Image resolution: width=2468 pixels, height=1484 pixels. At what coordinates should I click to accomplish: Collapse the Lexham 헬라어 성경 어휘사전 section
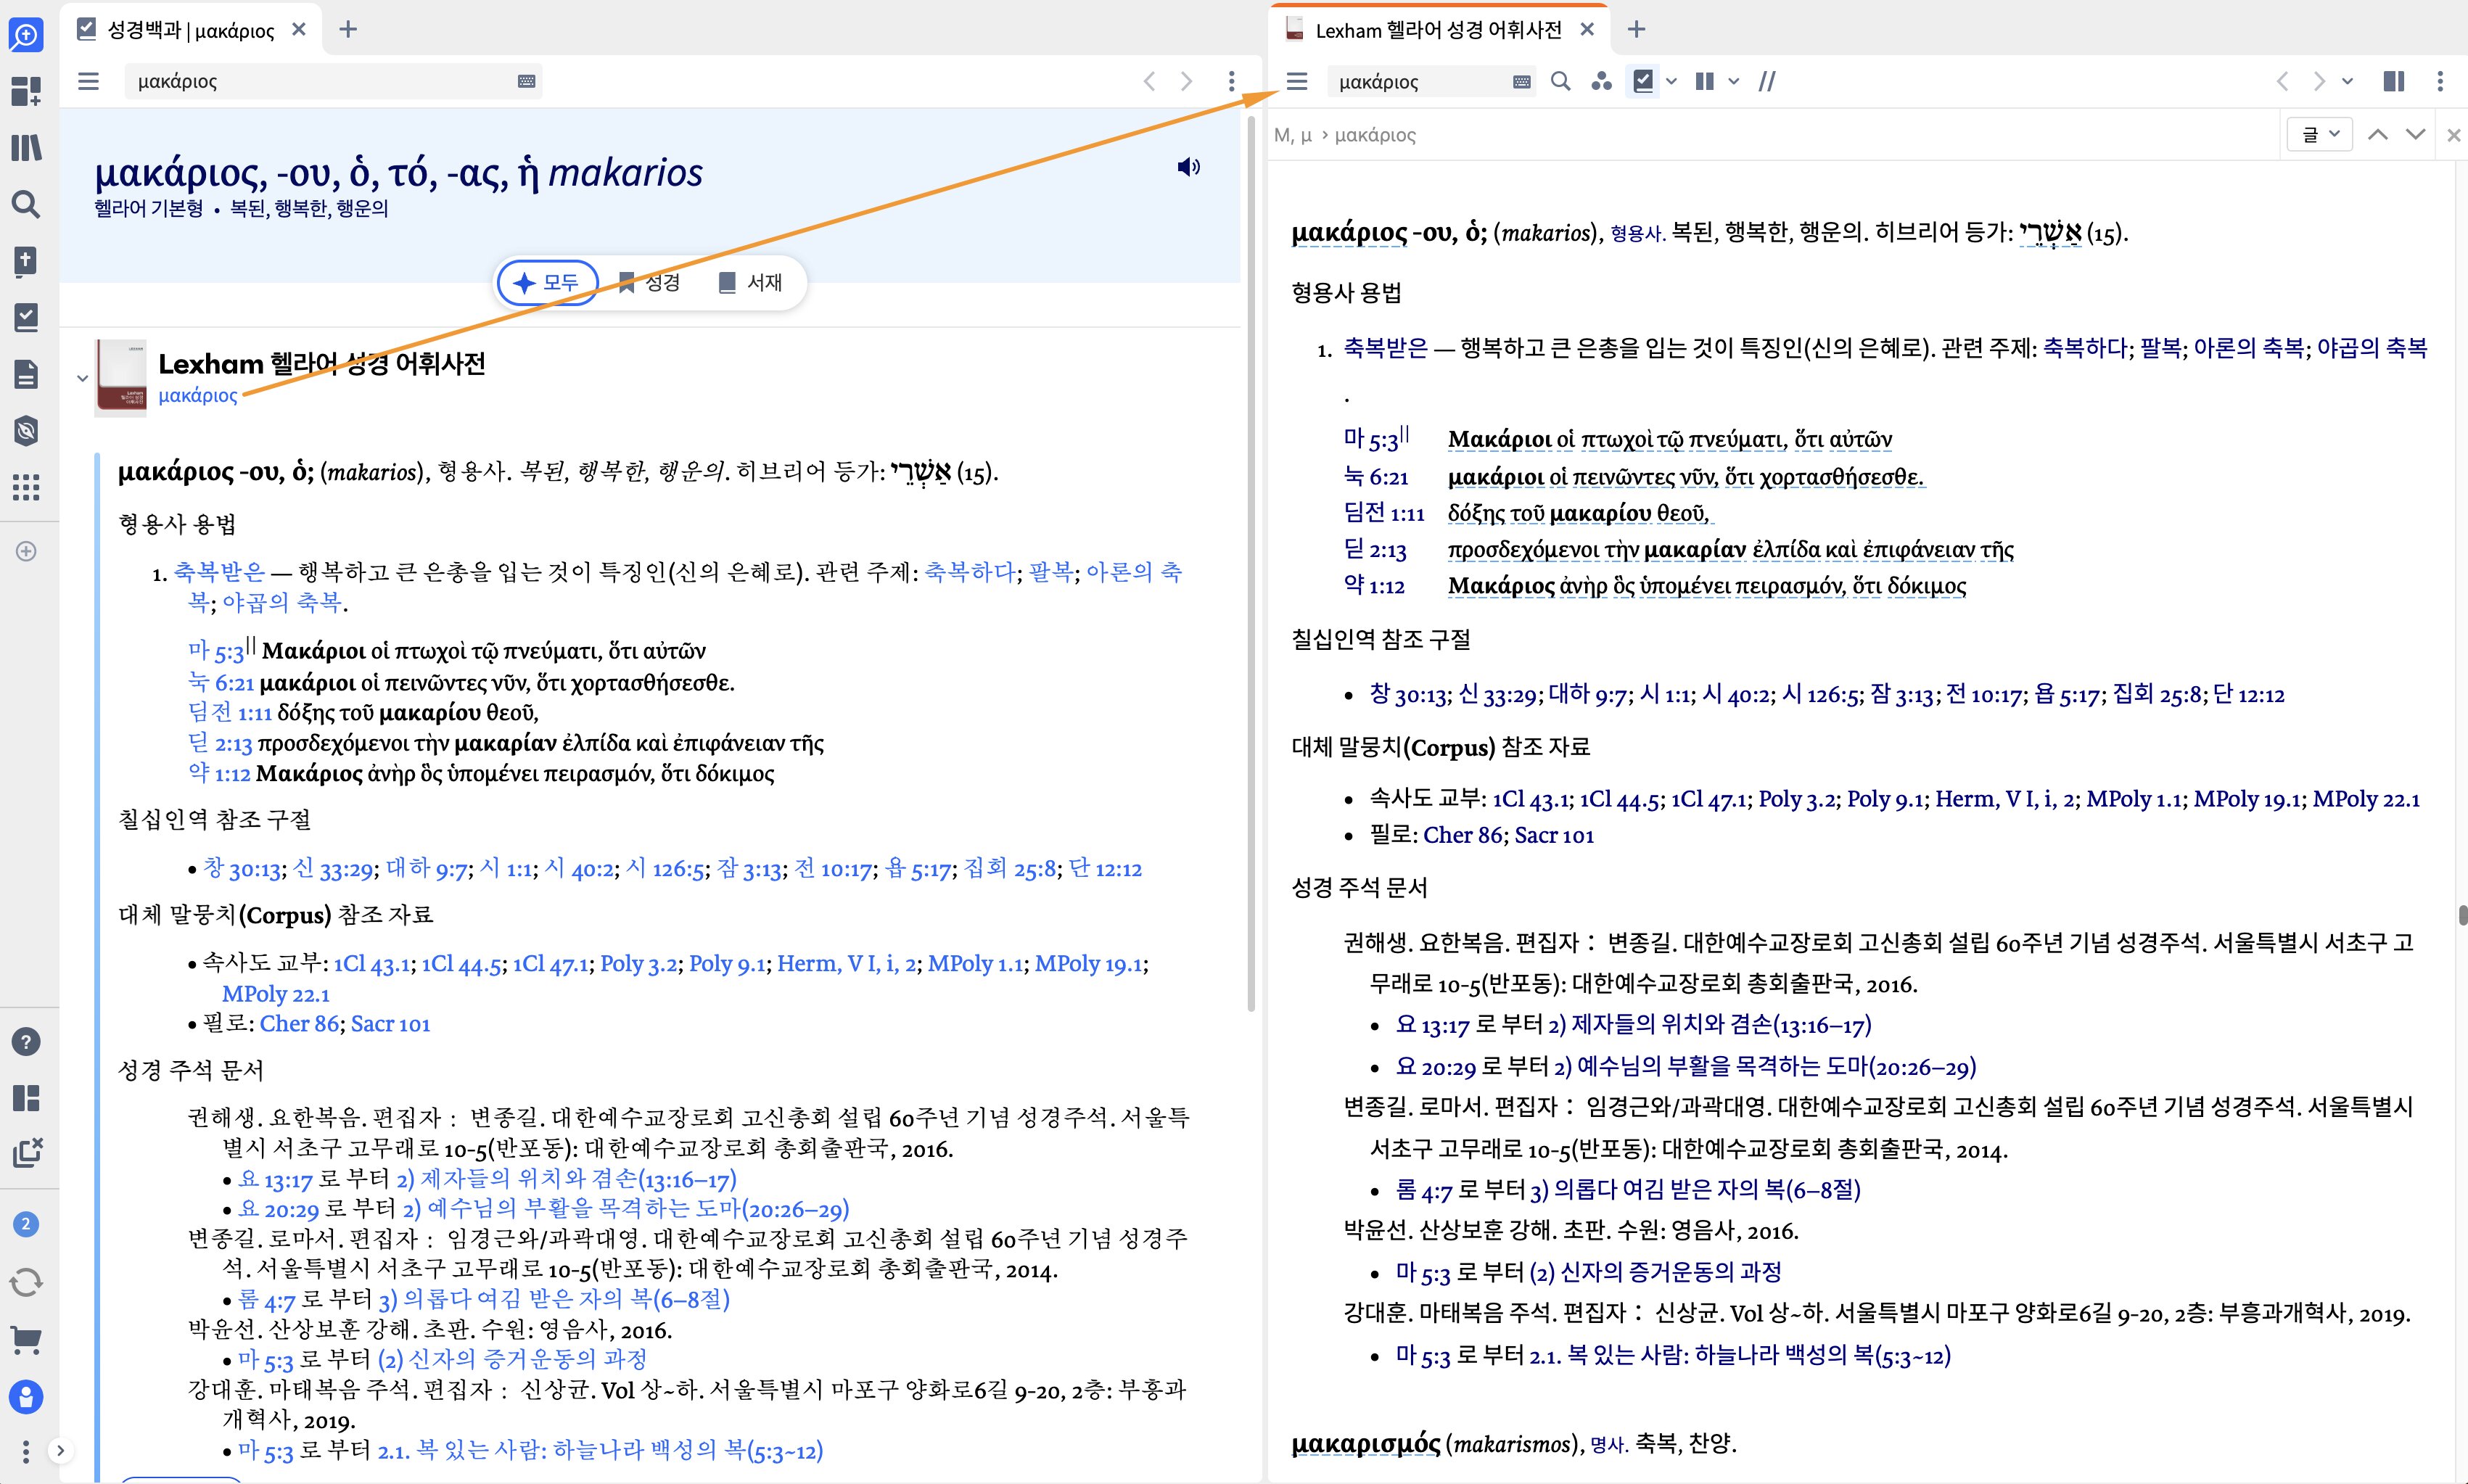pos(82,378)
